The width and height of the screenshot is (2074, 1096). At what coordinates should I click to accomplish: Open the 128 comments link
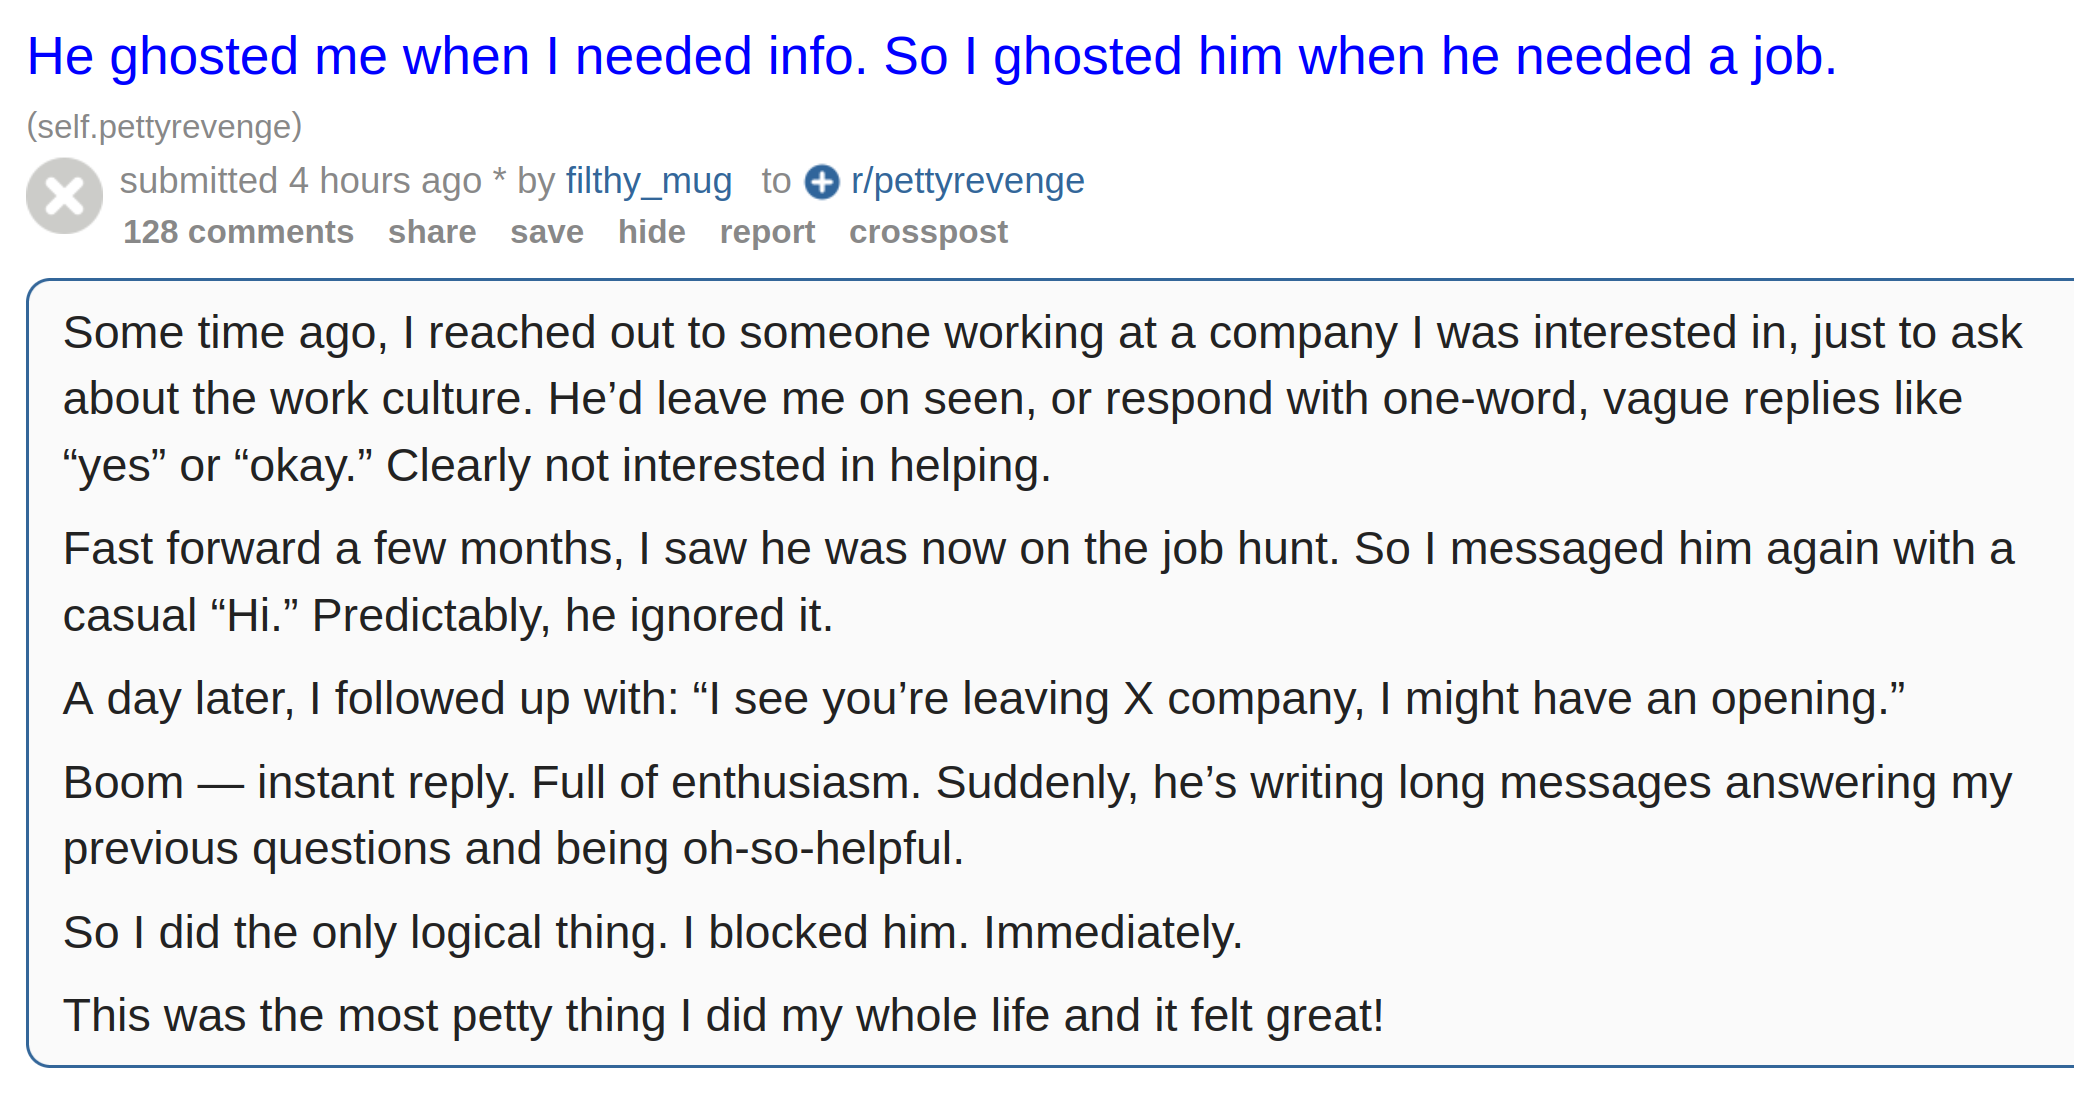pyautogui.click(x=238, y=232)
